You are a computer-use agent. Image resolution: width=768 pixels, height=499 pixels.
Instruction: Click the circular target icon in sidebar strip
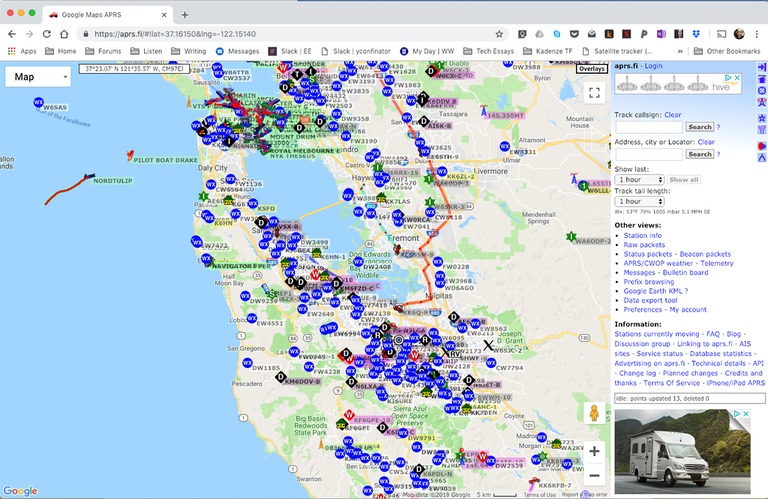coord(762,91)
